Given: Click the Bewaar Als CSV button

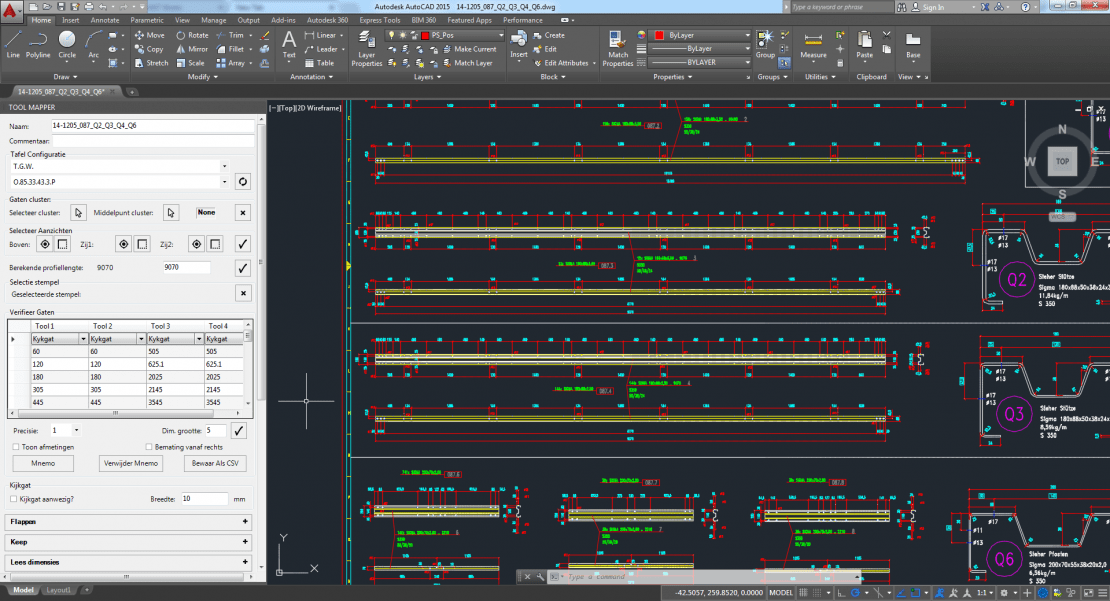Looking at the screenshot, I should click(215, 463).
